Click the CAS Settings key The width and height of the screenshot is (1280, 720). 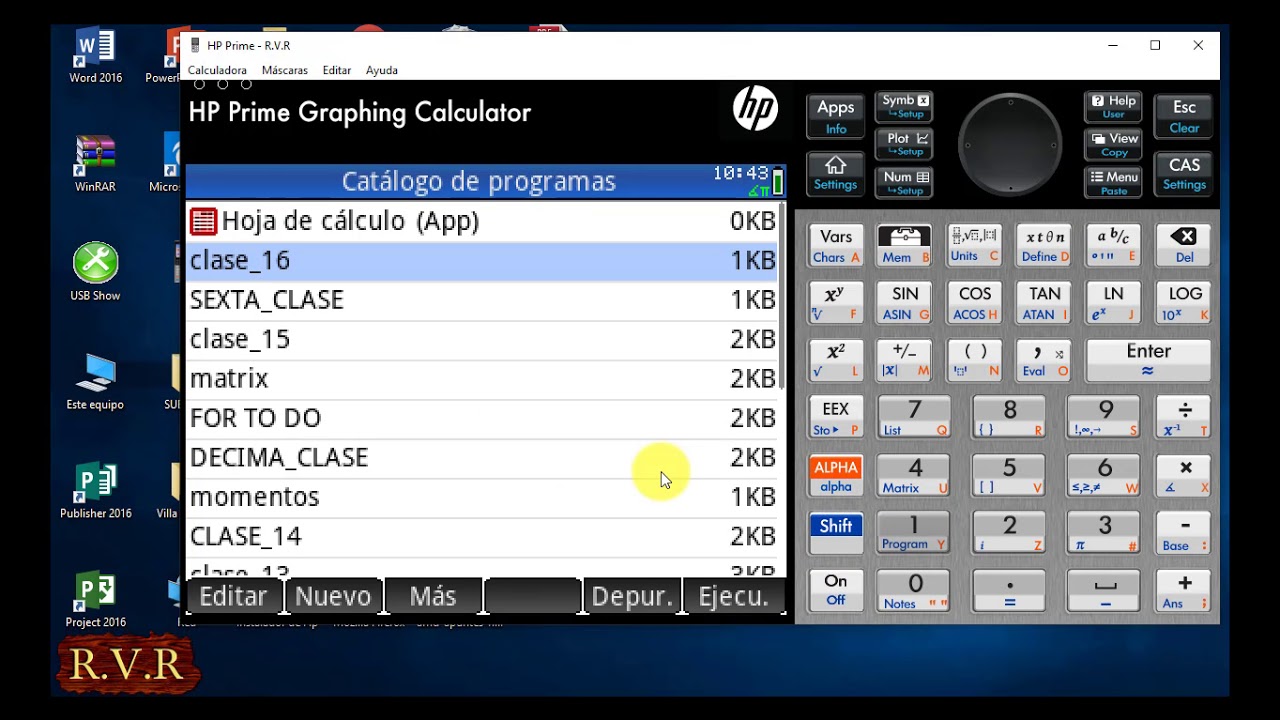[1184, 174]
